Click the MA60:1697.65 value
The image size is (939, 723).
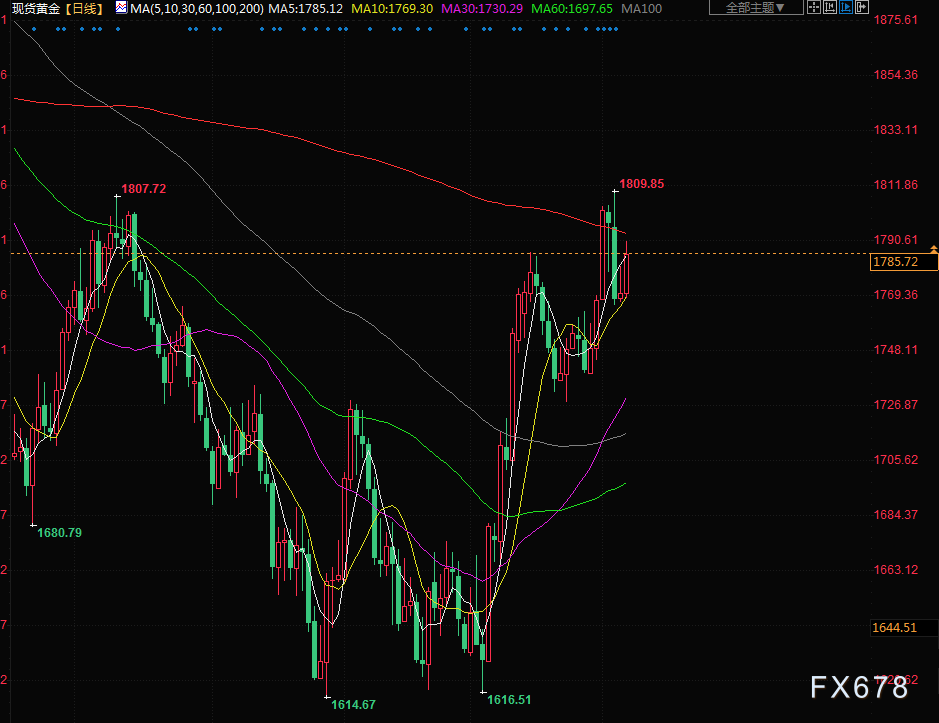click(571, 8)
